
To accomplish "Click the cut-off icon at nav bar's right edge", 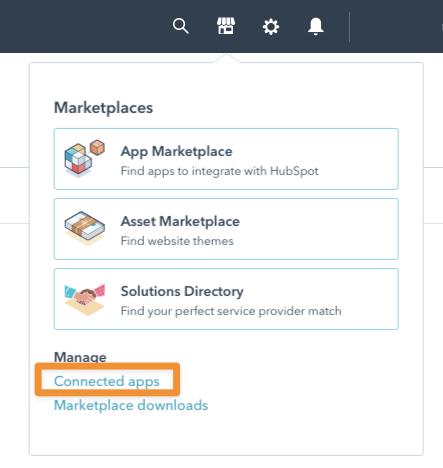I will pos(442,27).
